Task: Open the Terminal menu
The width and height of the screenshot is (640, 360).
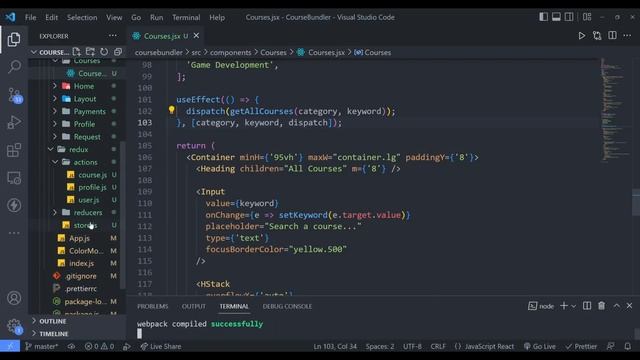Action: 186,18
